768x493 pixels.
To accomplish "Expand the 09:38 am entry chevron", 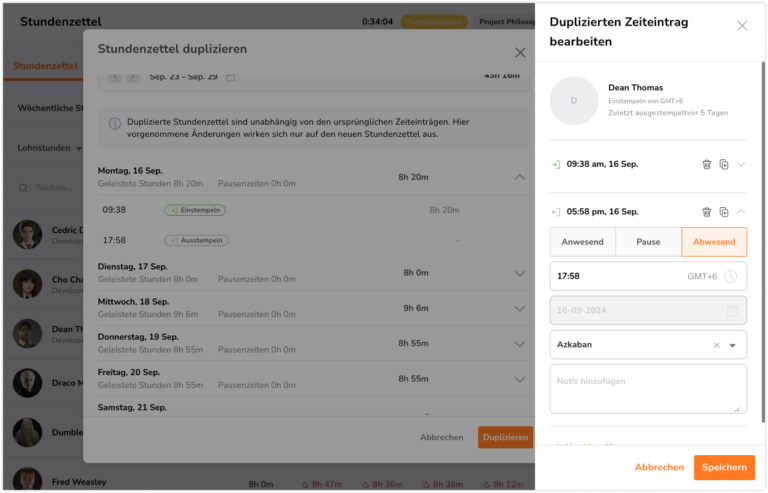I will coord(741,164).
